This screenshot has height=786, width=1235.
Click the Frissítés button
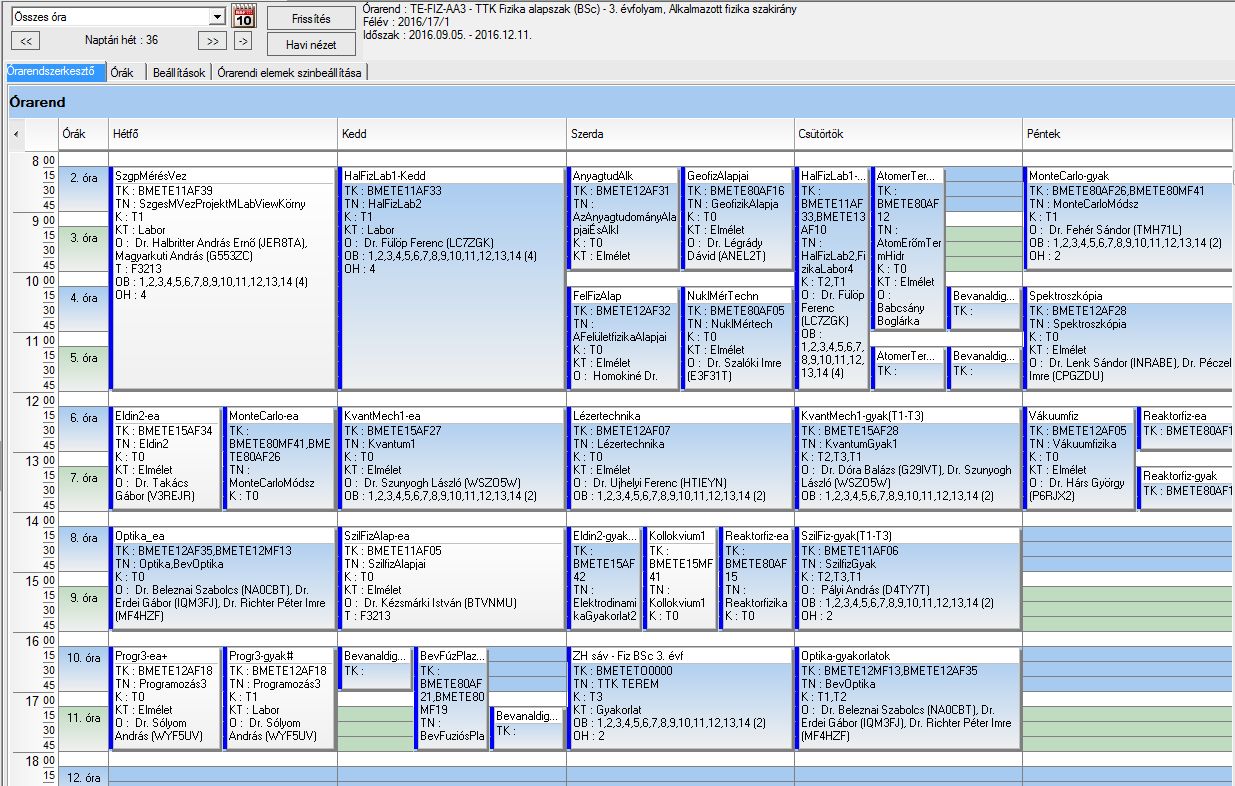click(311, 18)
